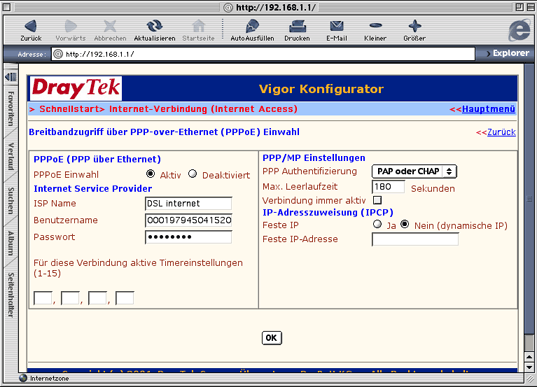Image resolution: width=537 pixels, height=387 pixels.
Task: Open the Verlauf side tab
Action: pyautogui.click(x=11, y=157)
